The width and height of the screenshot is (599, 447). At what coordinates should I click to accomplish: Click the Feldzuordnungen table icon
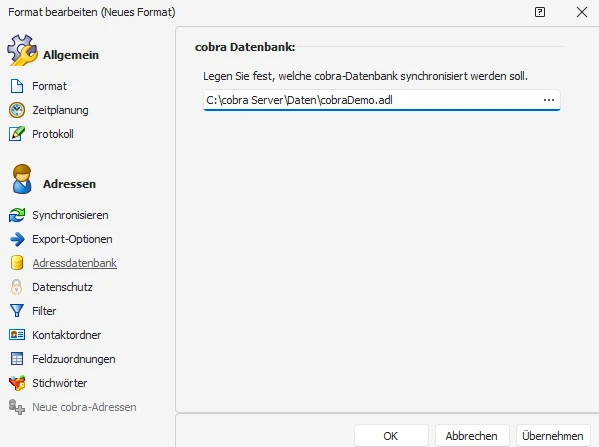(x=17, y=359)
